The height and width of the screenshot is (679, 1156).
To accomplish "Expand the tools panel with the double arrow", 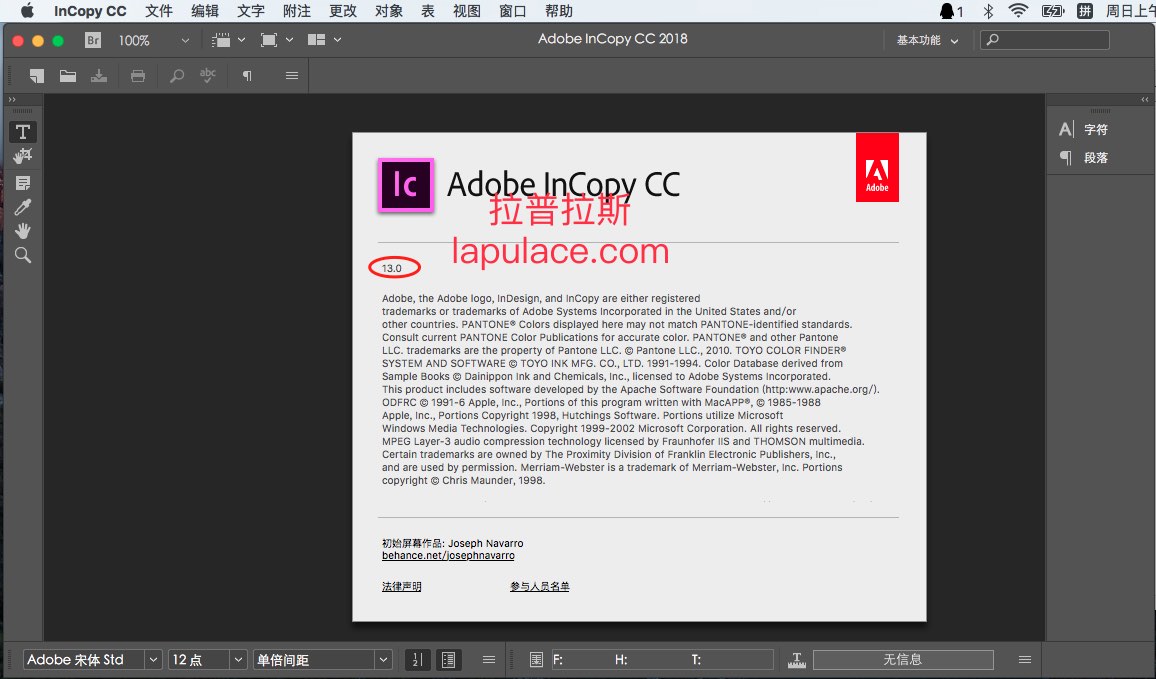I will 12,100.
